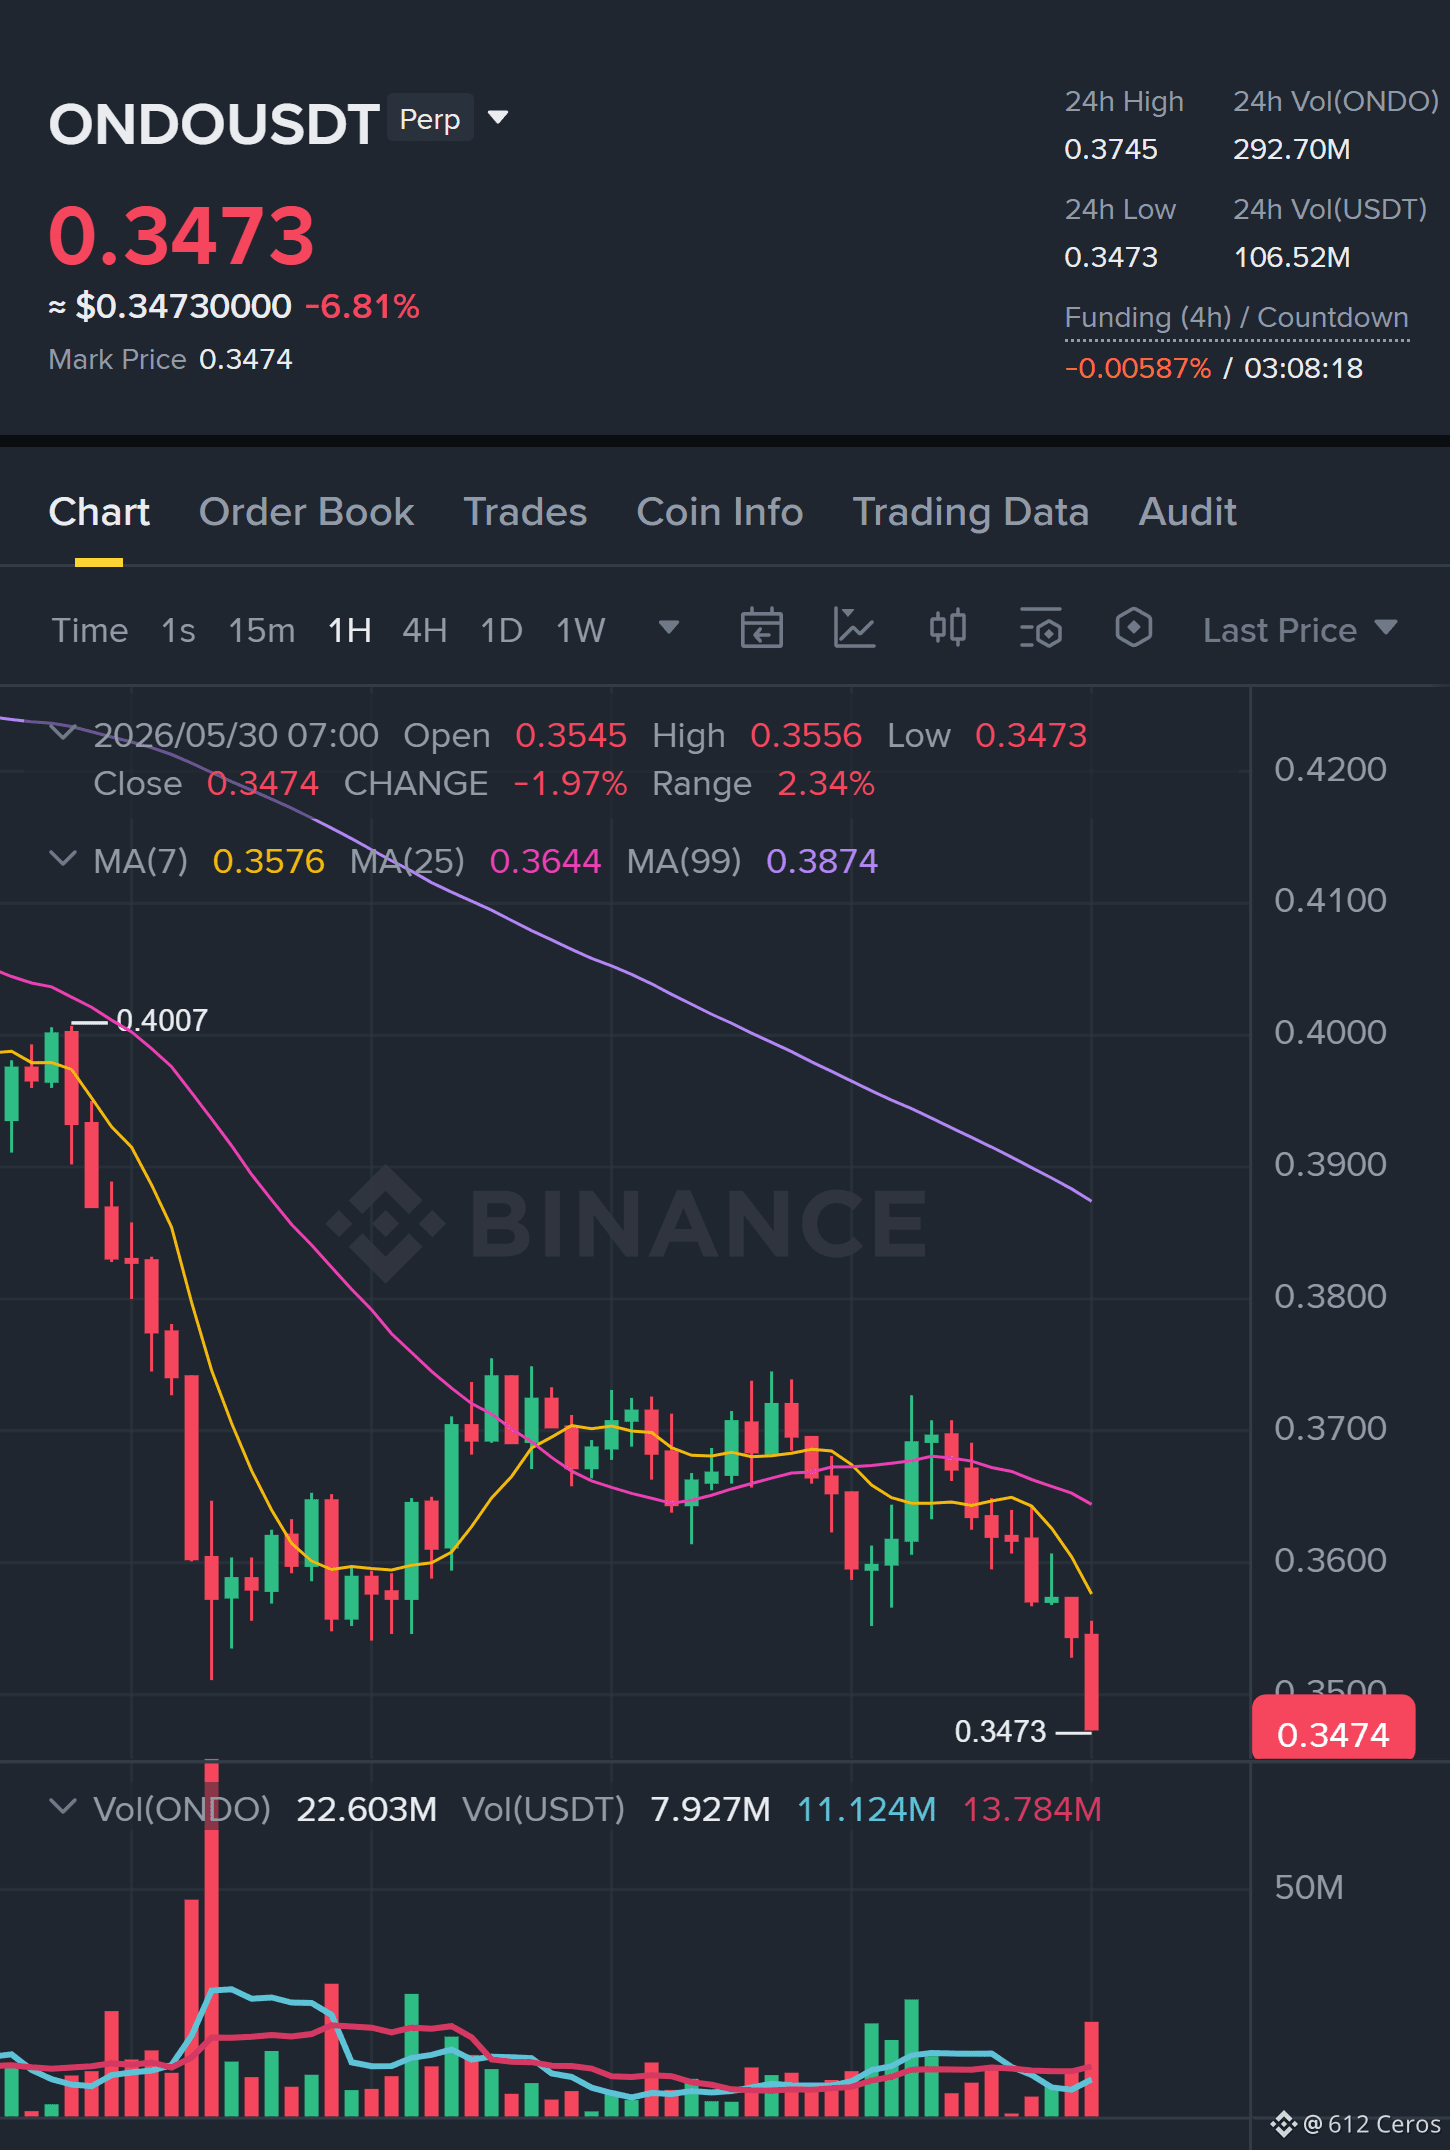Collapse the MA indicator legend chevron
1450x2150 pixels.
(63, 859)
